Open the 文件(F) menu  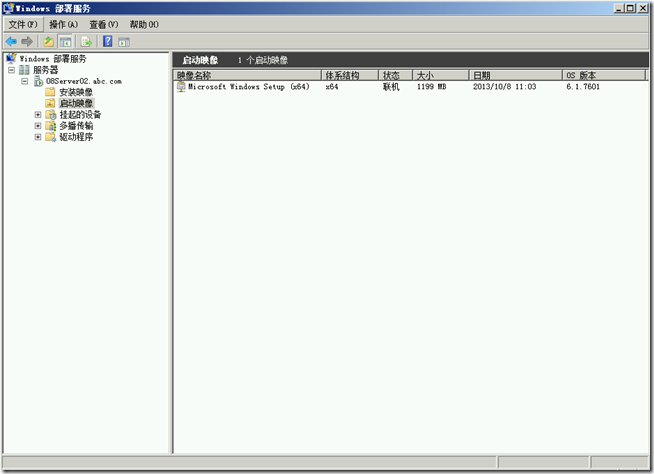pos(23,25)
